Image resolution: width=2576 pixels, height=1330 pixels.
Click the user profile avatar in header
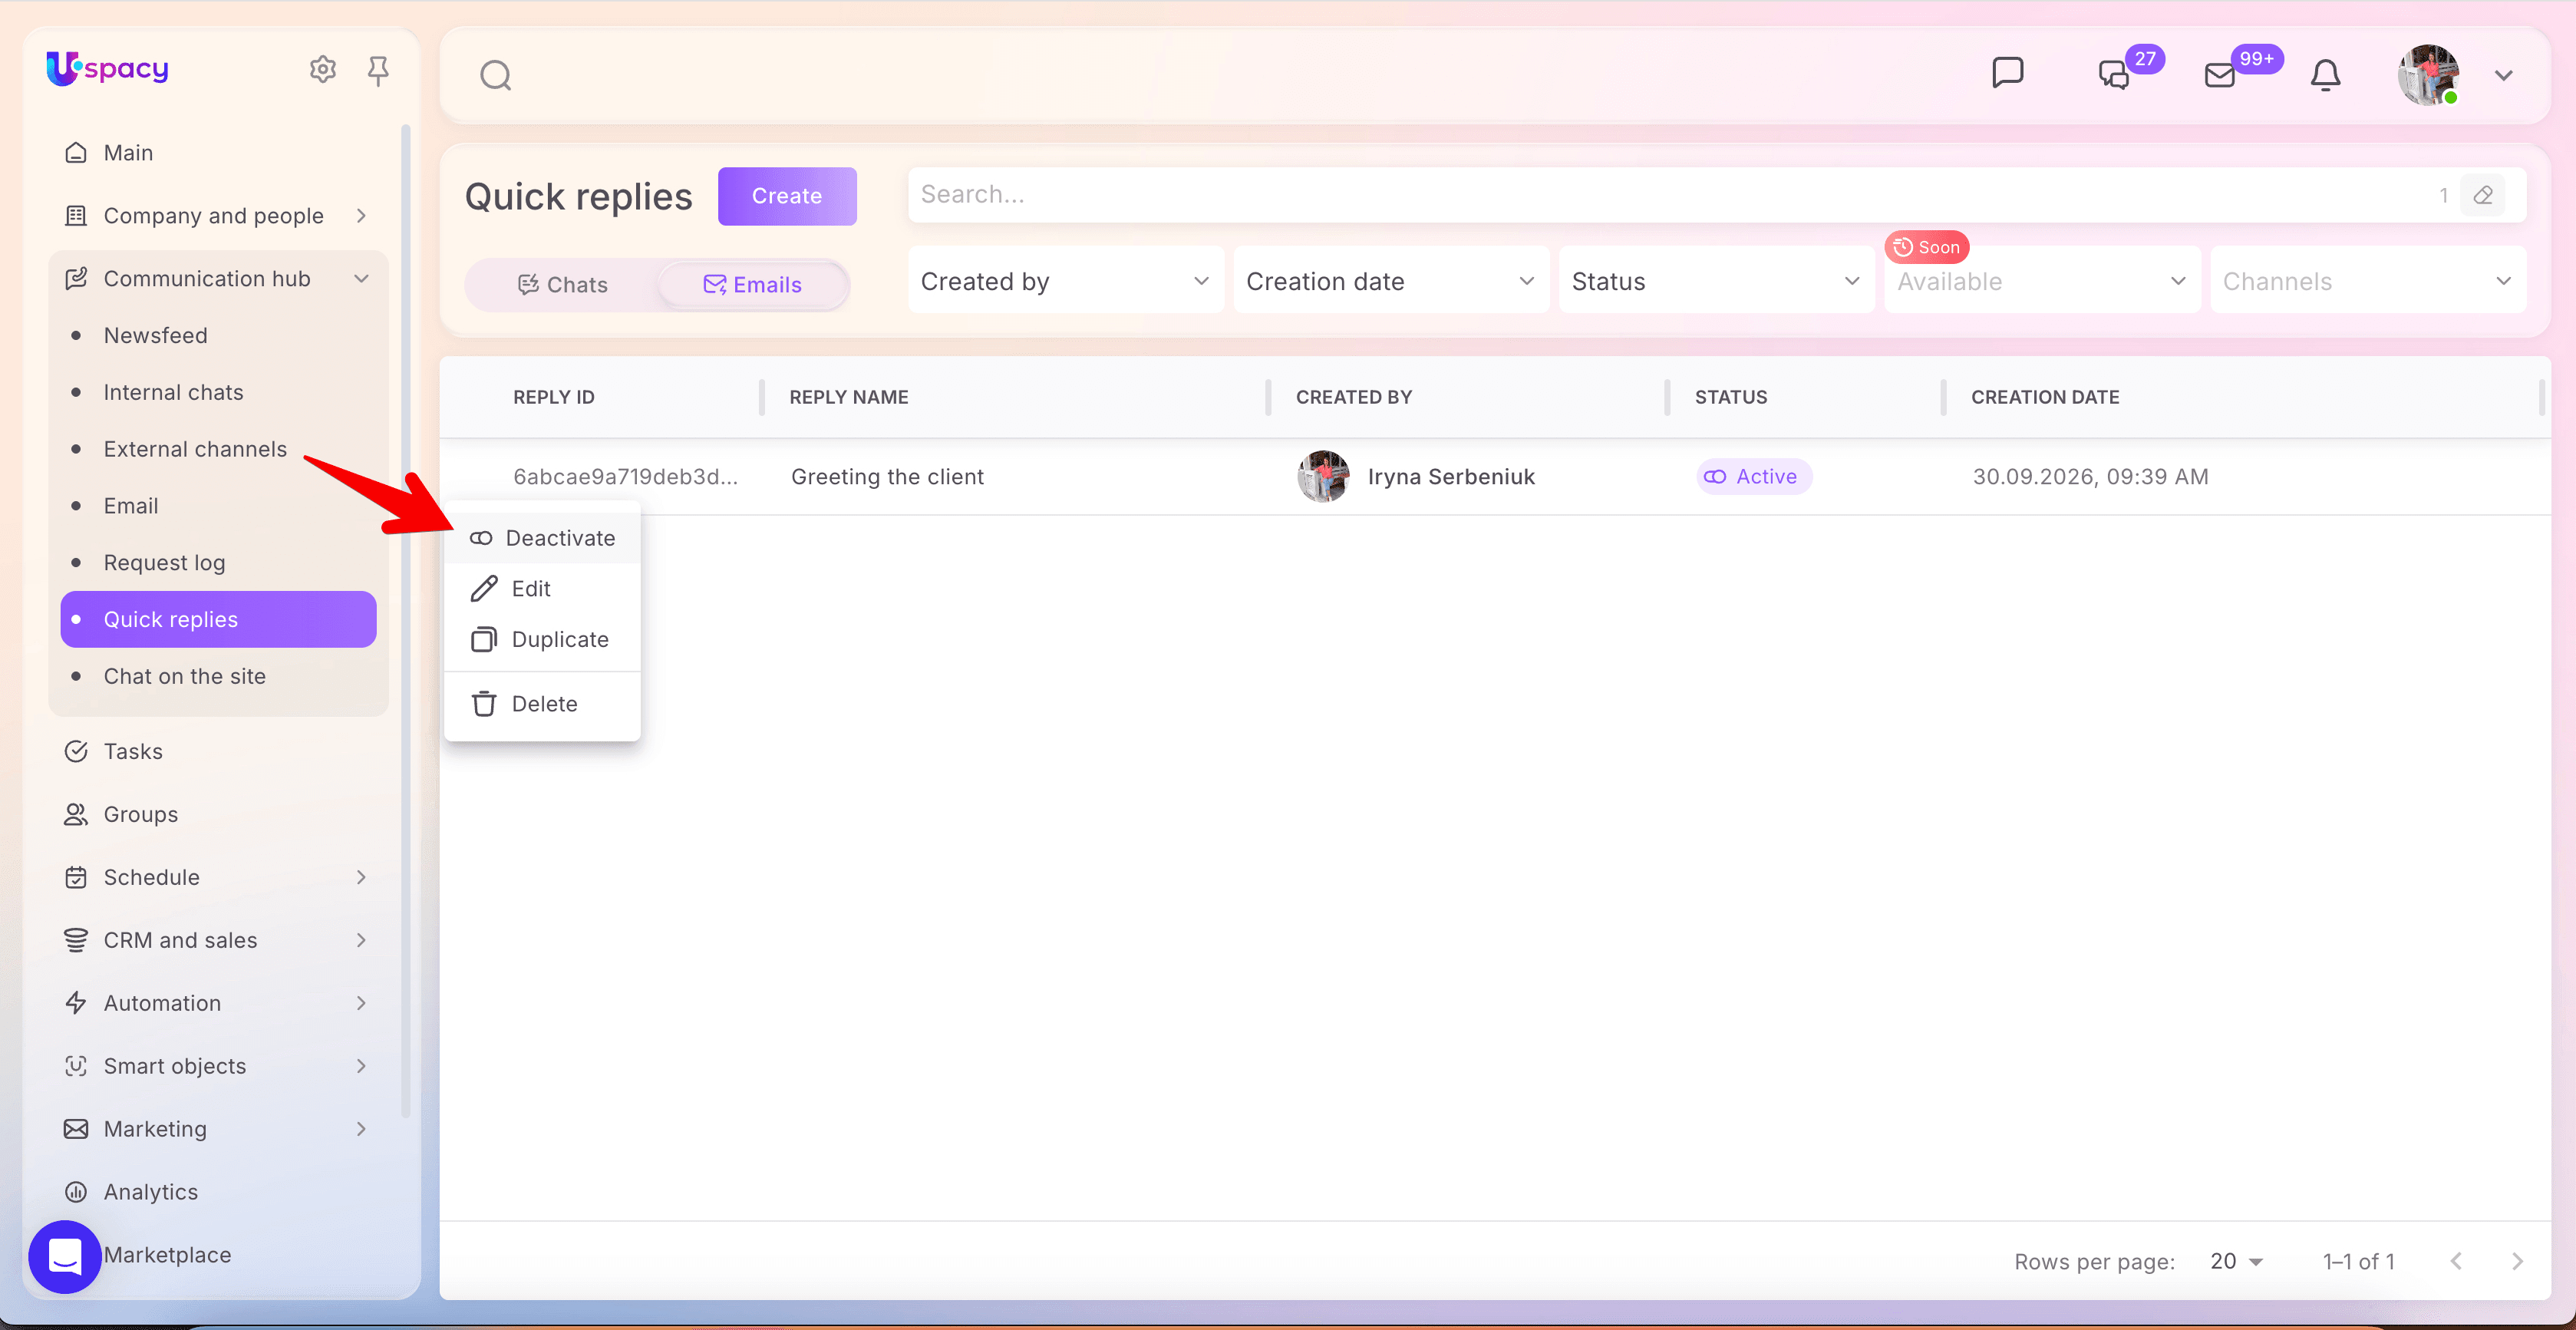tap(2428, 75)
